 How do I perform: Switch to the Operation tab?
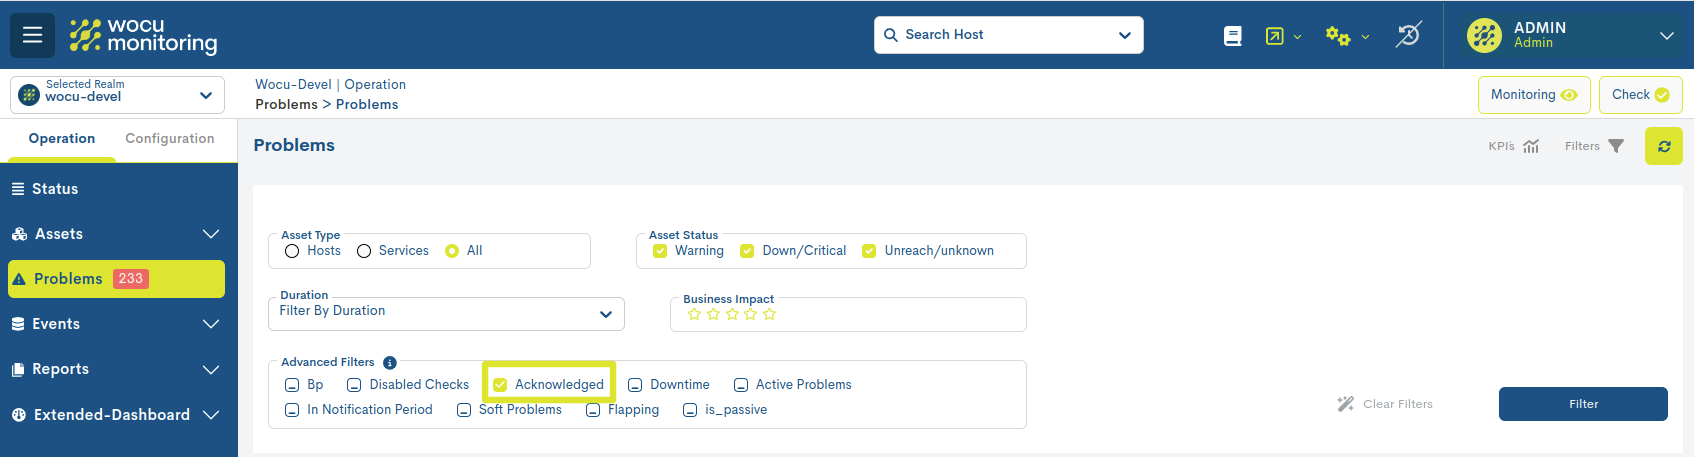[62, 139]
